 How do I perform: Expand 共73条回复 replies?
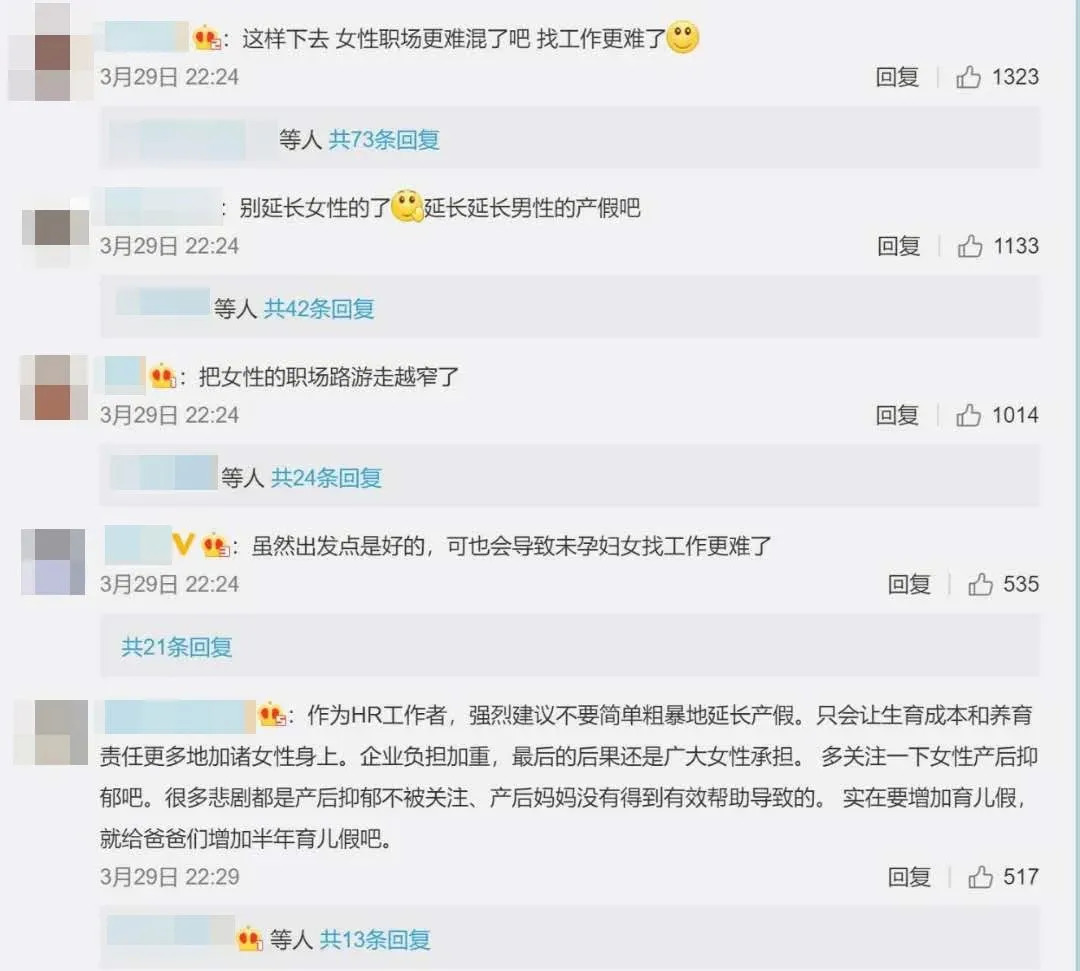point(384,140)
